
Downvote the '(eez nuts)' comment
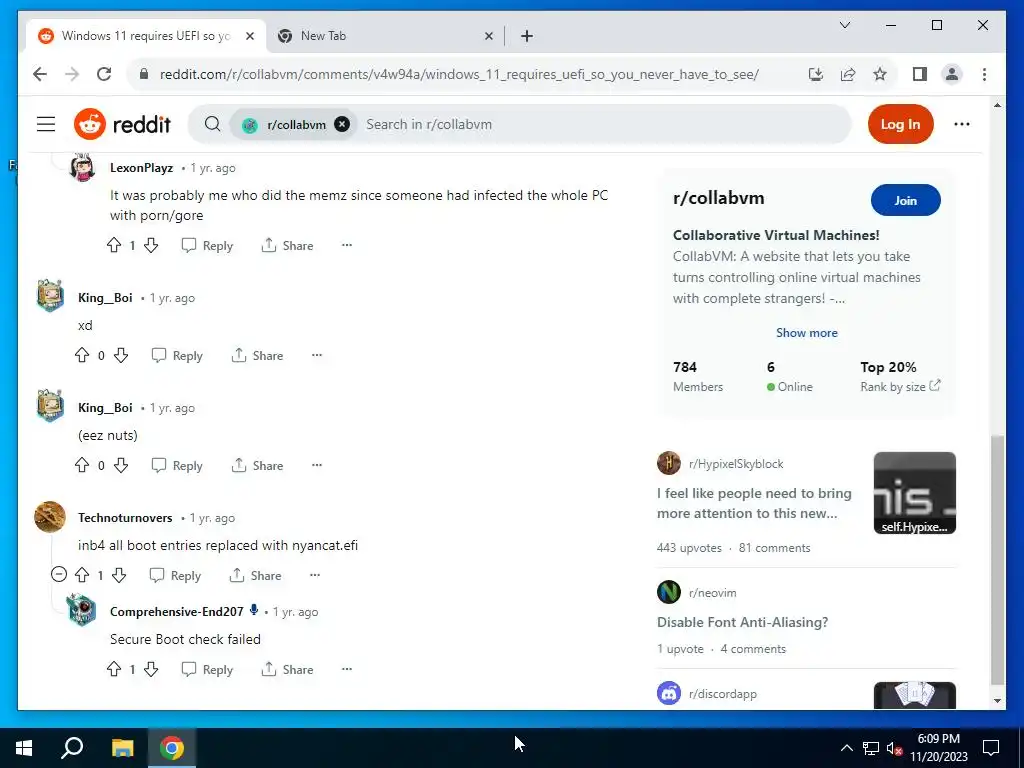121,465
